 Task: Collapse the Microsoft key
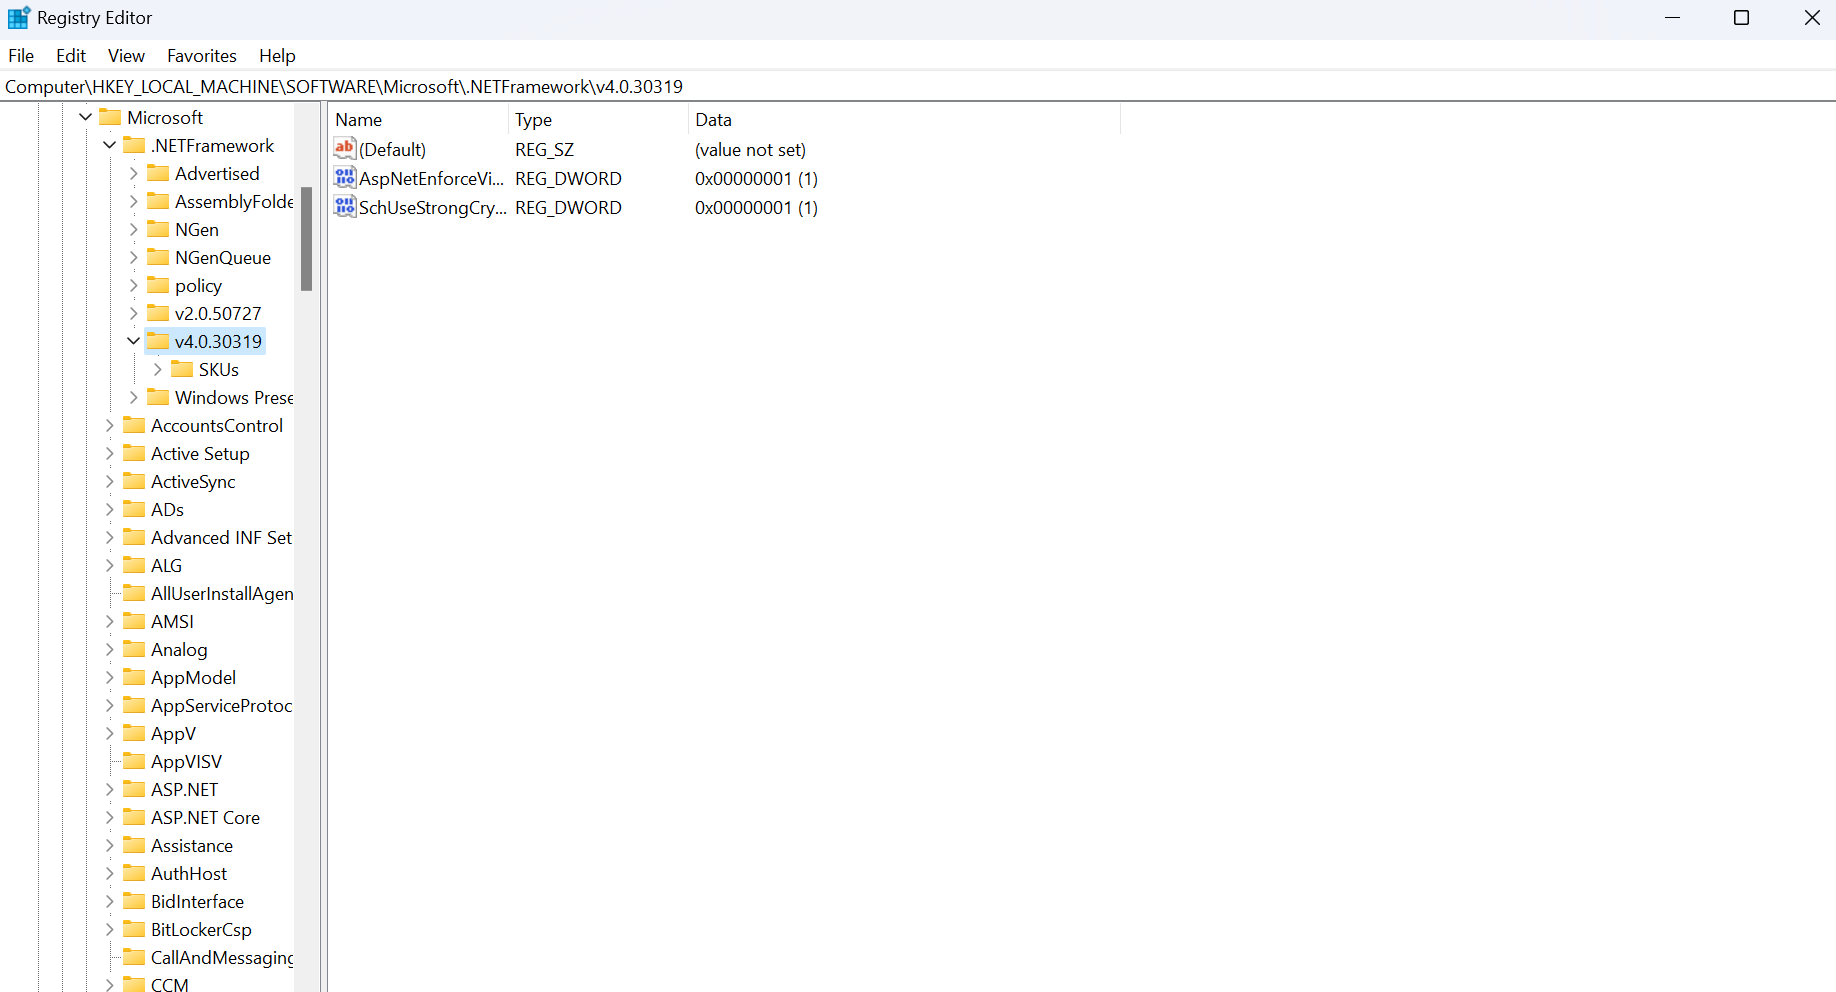coord(85,117)
